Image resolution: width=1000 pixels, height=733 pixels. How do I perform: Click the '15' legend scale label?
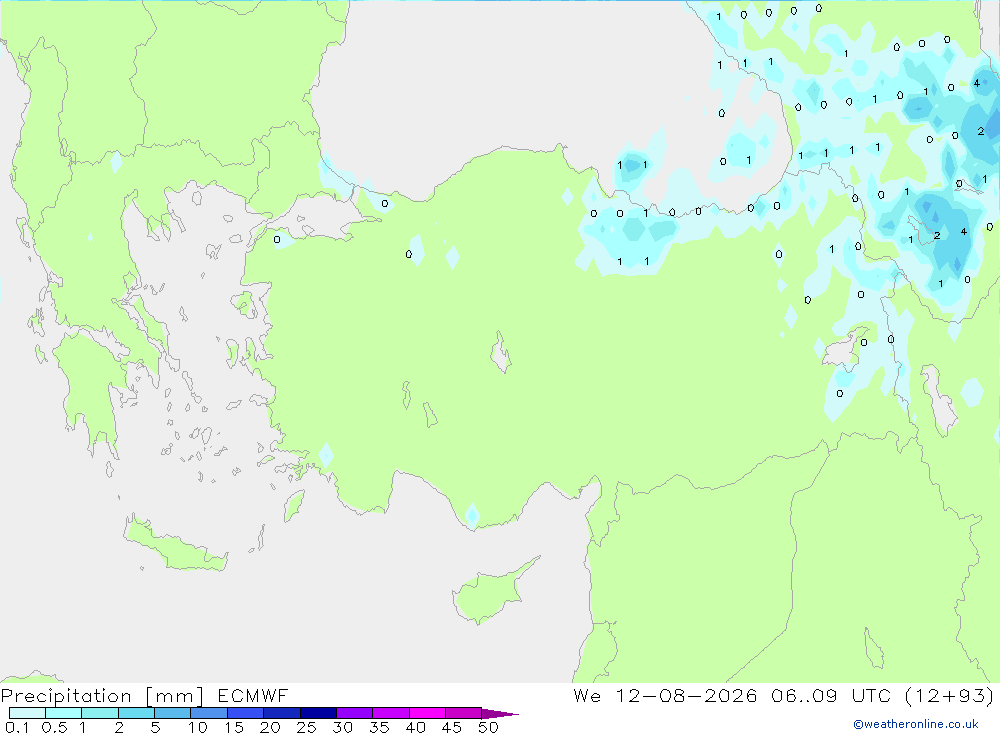234,727
